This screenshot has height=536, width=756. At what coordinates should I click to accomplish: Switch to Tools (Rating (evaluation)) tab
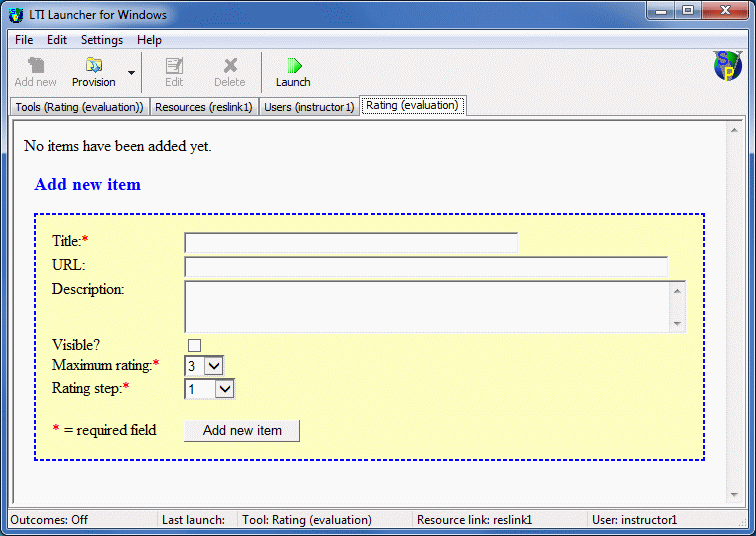(x=80, y=107)
